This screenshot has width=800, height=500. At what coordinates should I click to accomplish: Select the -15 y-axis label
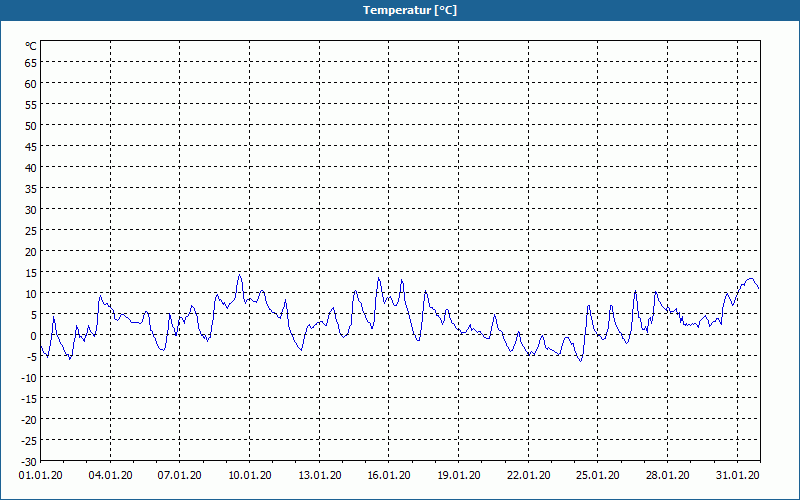pyautogui.click(x=29, y=399)
